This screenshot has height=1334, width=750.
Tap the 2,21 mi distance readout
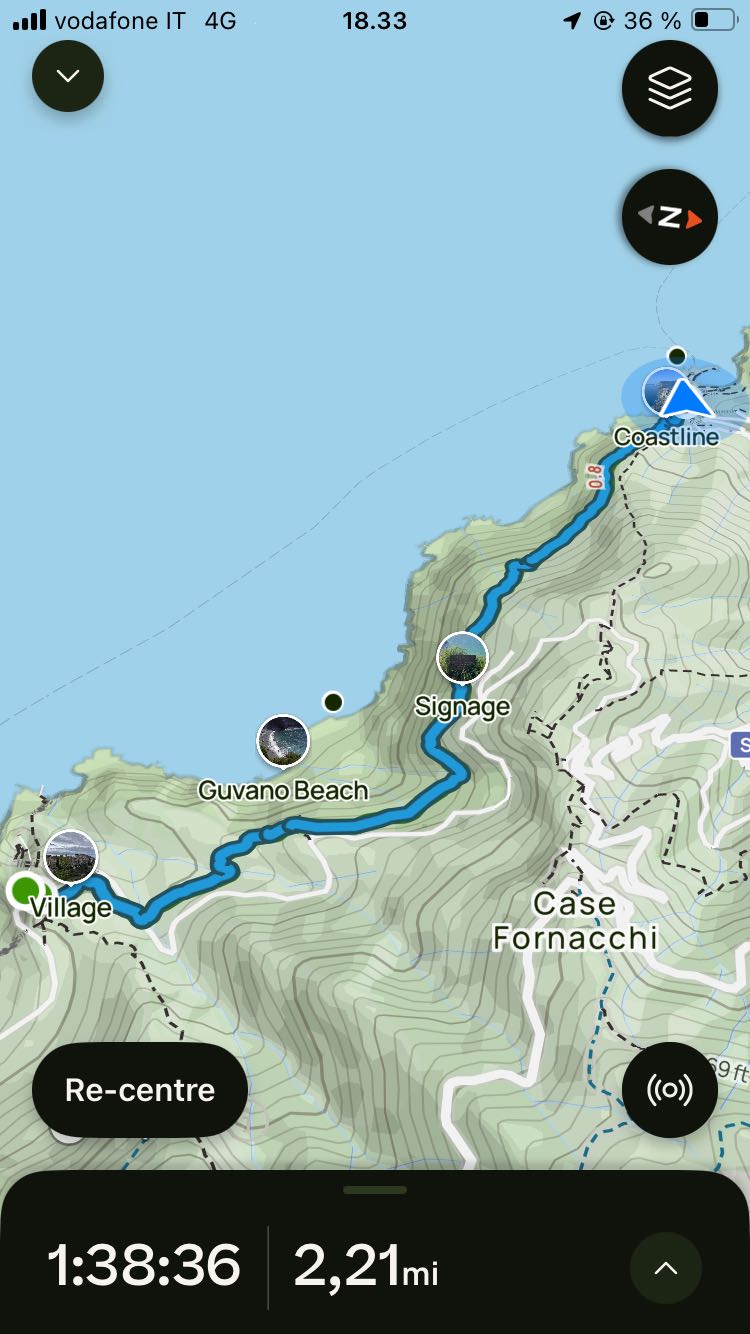[x=365, y=1266]
